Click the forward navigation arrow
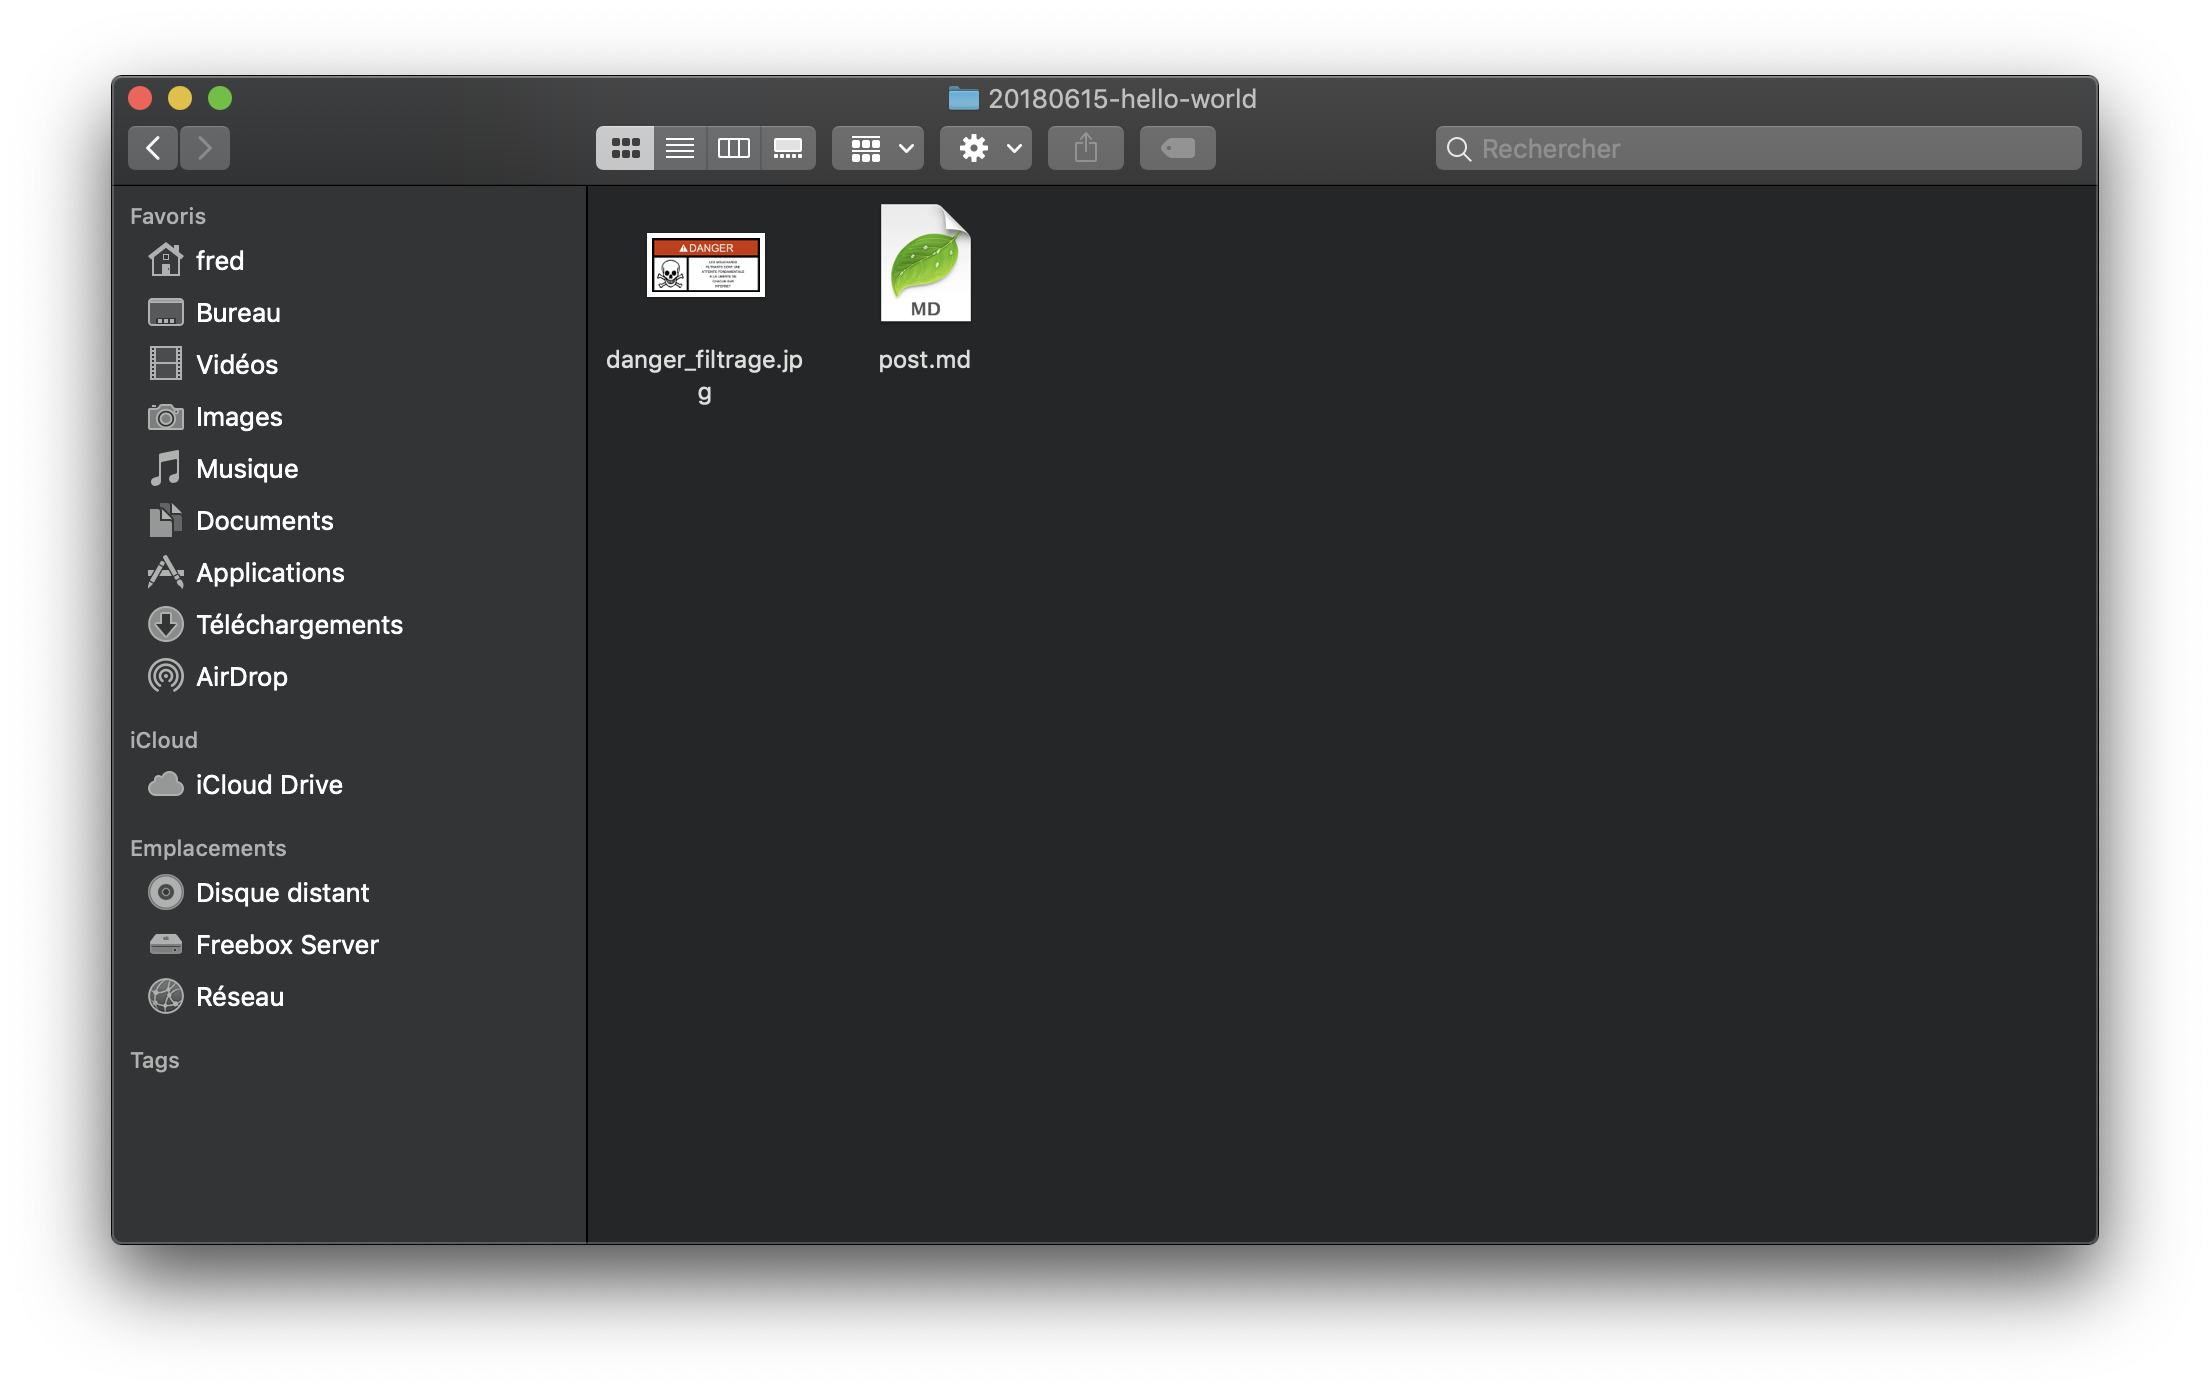 click(x=205, y=147)
